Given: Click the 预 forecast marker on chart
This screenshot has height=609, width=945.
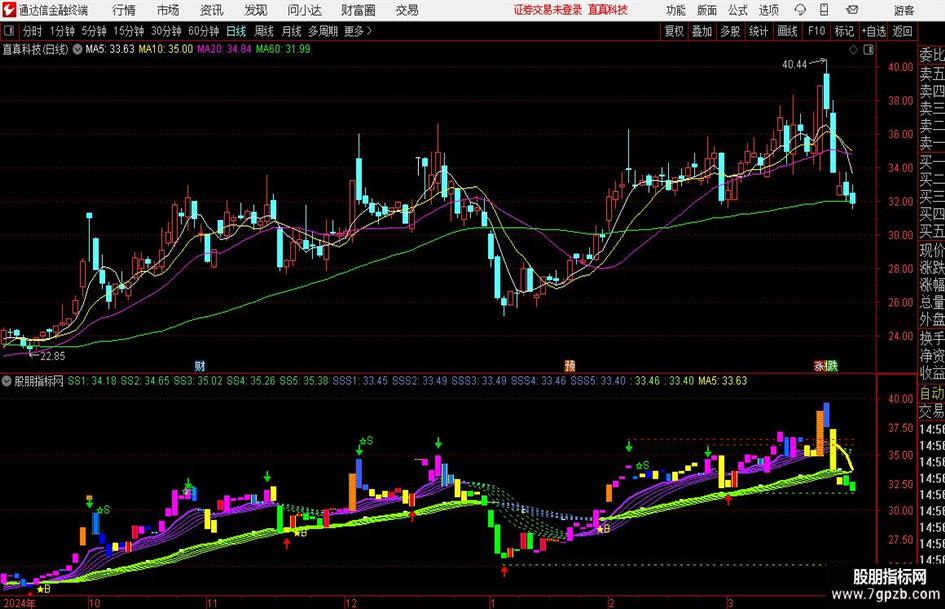Looking at the screenshot, I should pos(570,365).
